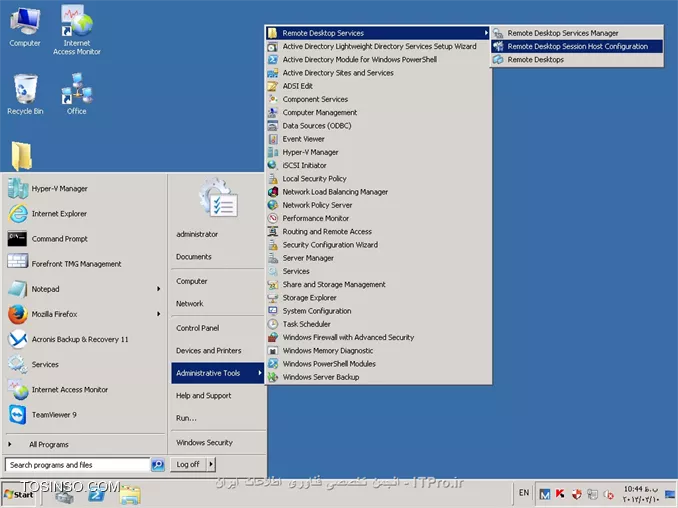Open ADSI Edit

[378, 86]
